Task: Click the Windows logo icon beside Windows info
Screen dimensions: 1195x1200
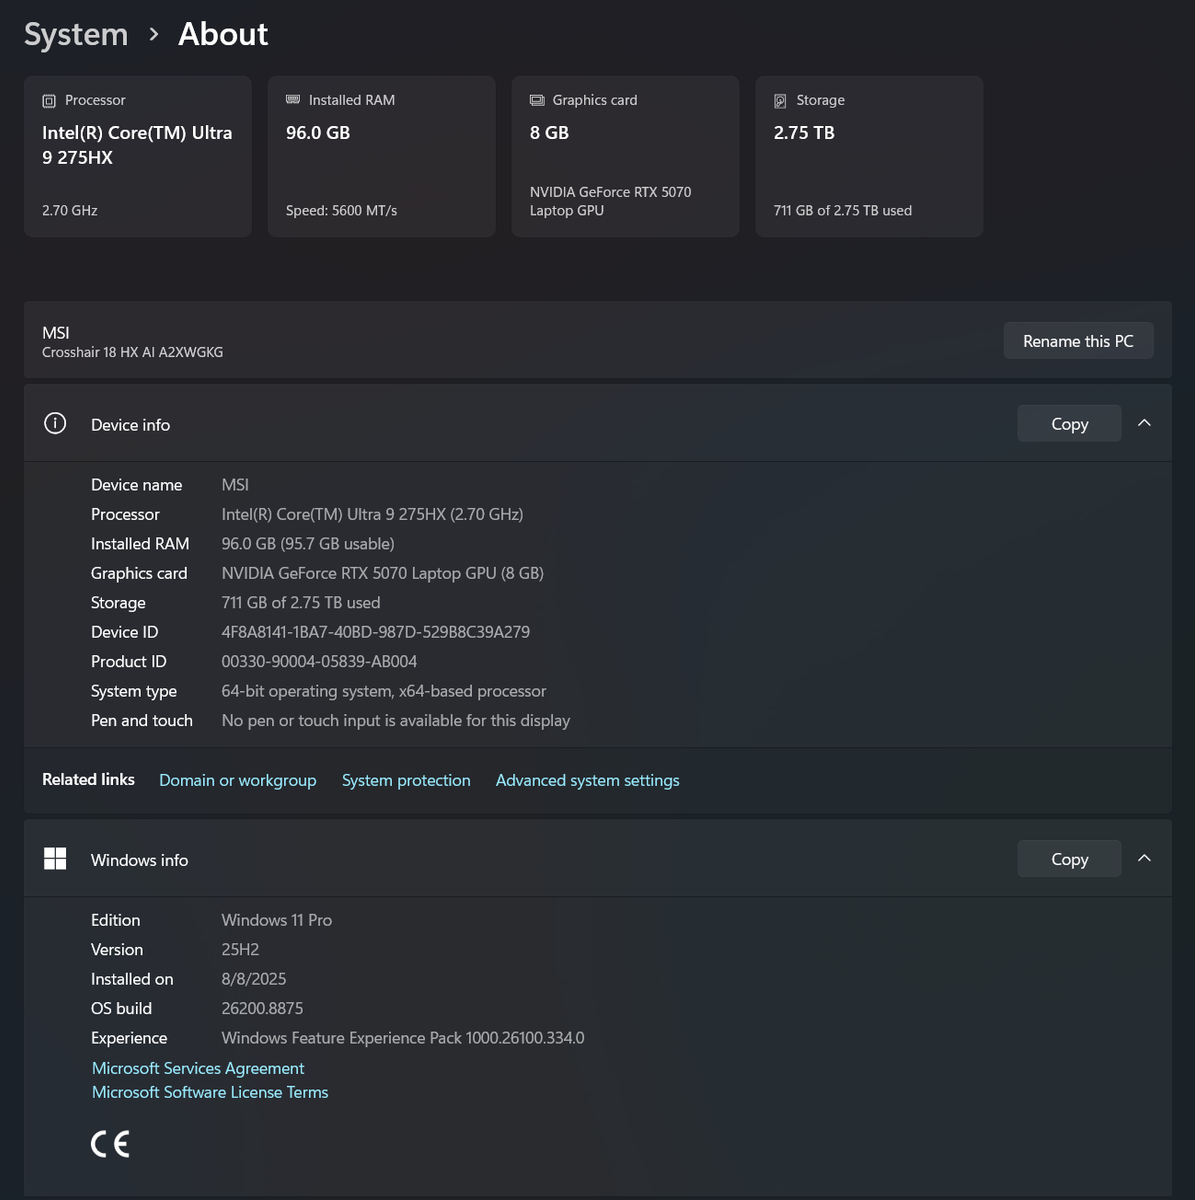Action: [x=55, y=859]
